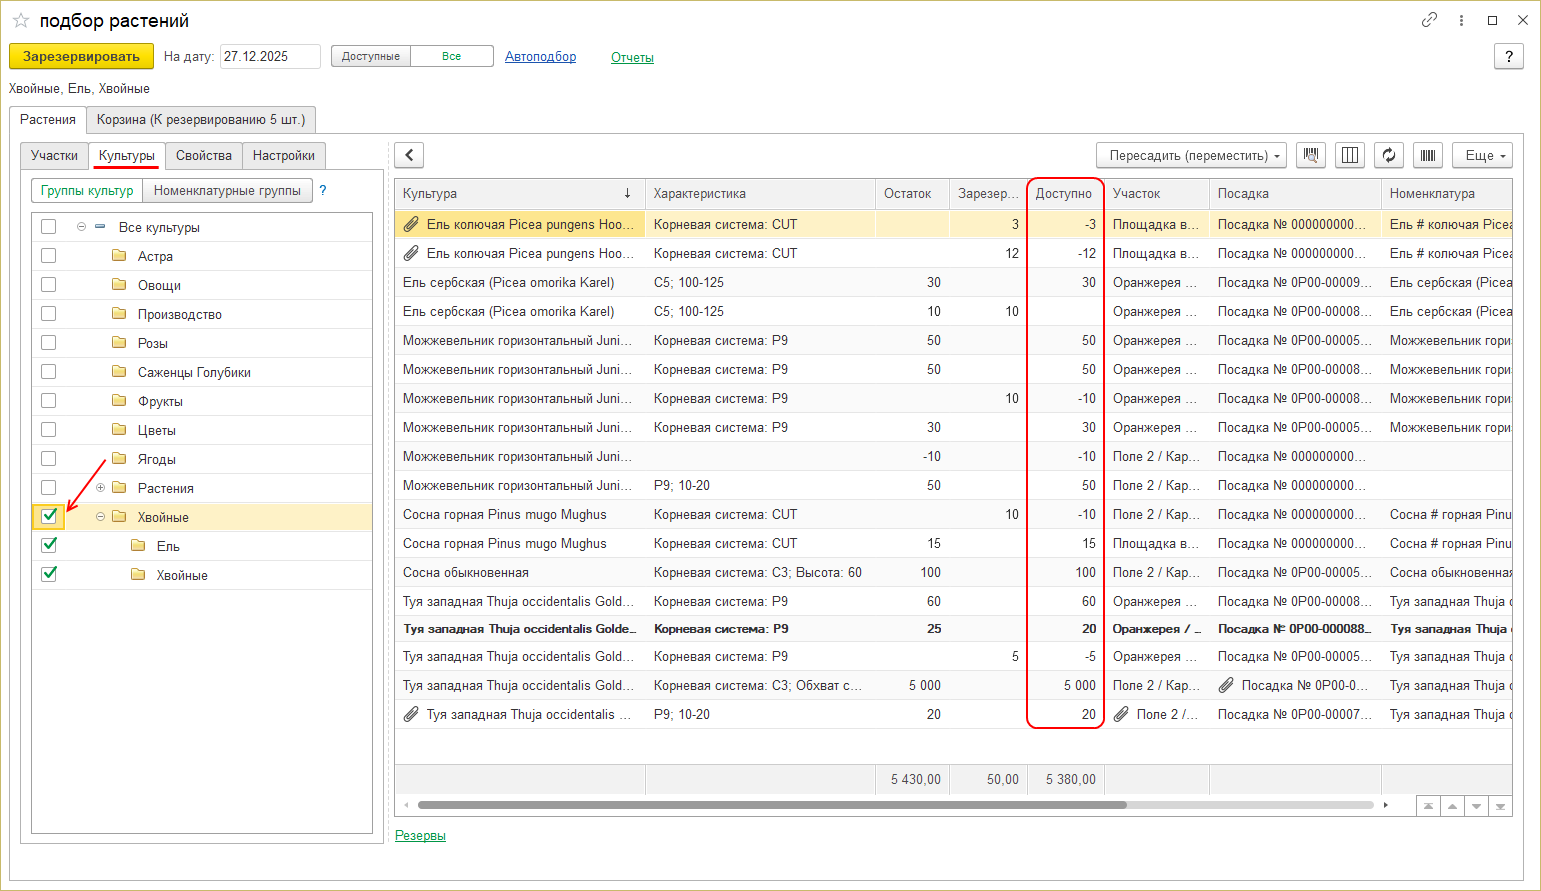Expand the Растения tree node

(100, 488)
